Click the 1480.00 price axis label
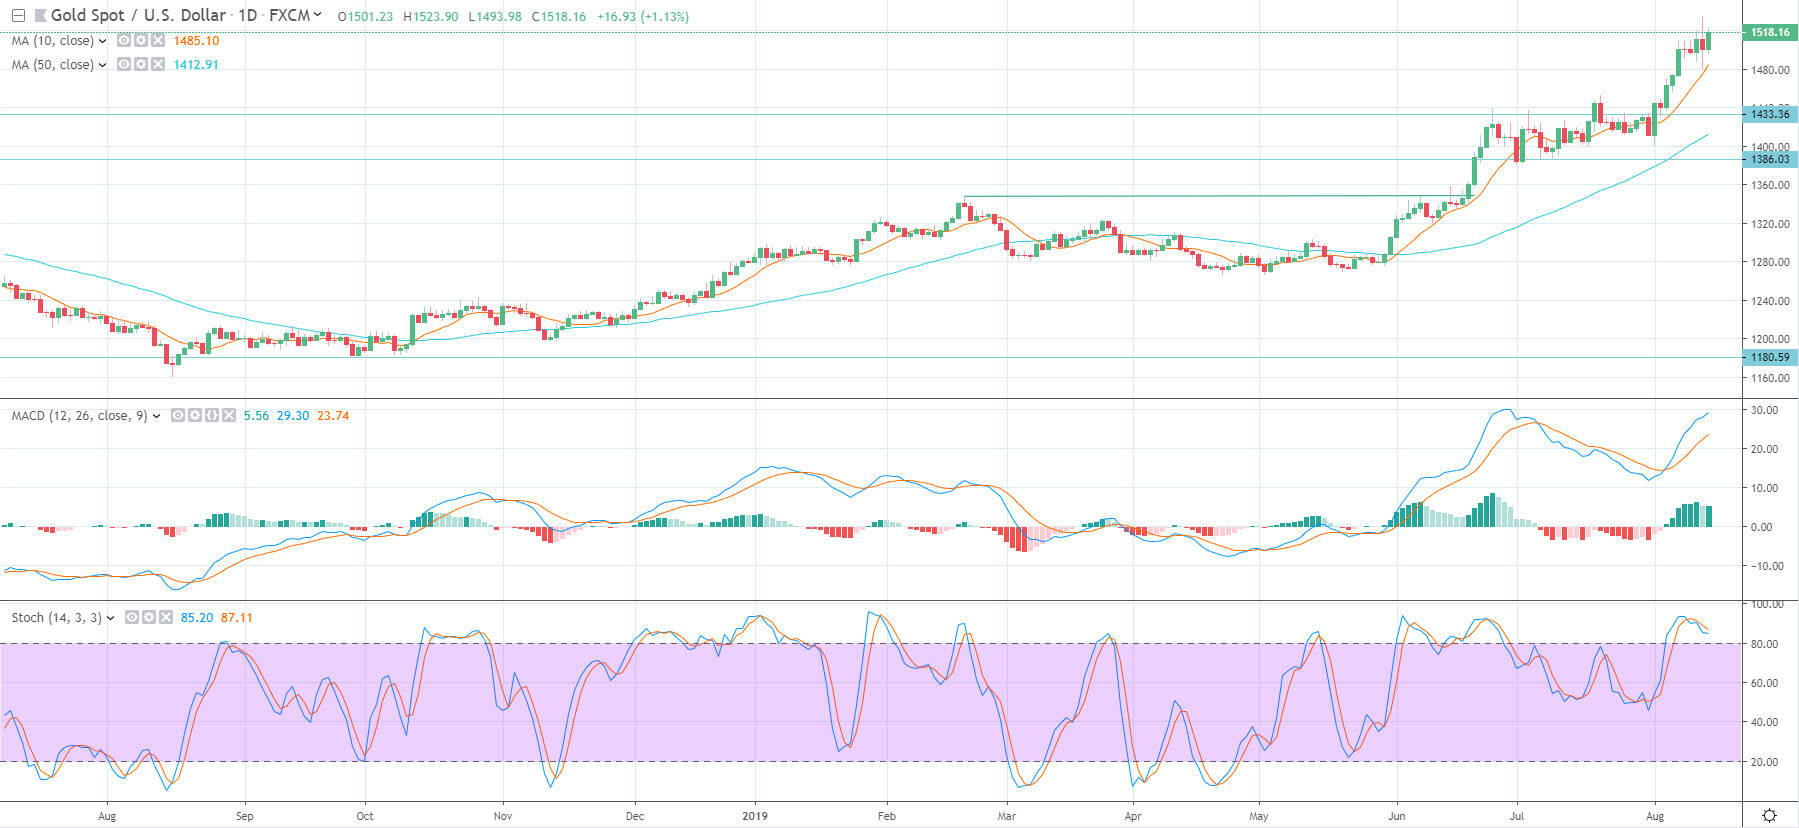The image size is (1799, 828). [x=1770, y=70]
